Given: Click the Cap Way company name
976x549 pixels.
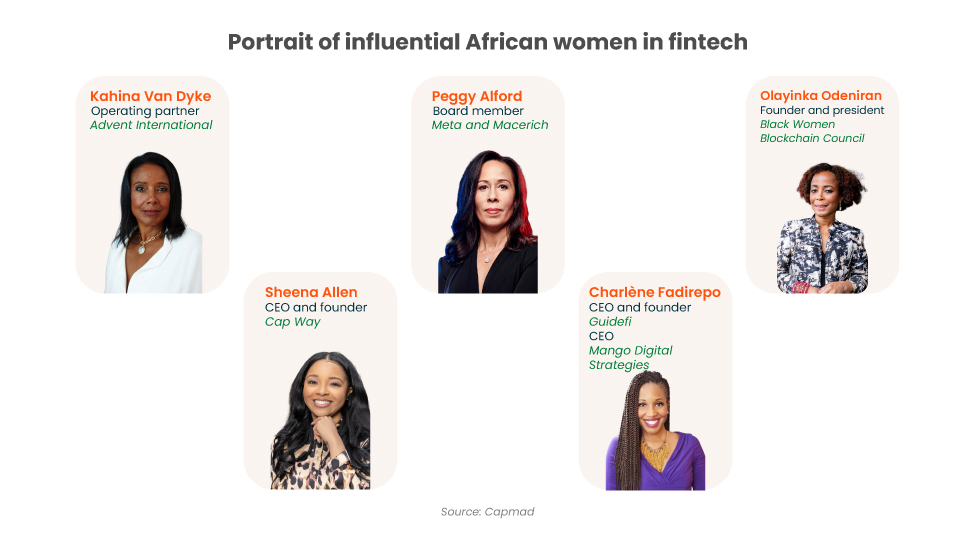Looking at the screenshot, I should [293, 322].
